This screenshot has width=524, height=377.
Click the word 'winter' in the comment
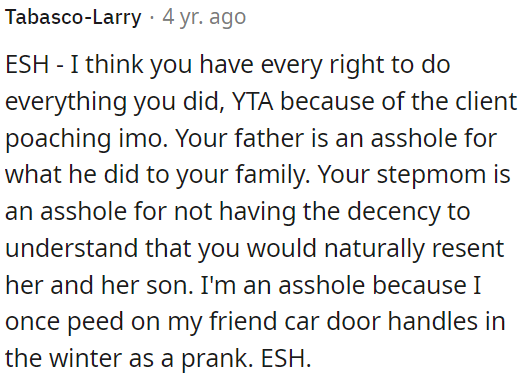pyautogui.click(x=86, y=358)
